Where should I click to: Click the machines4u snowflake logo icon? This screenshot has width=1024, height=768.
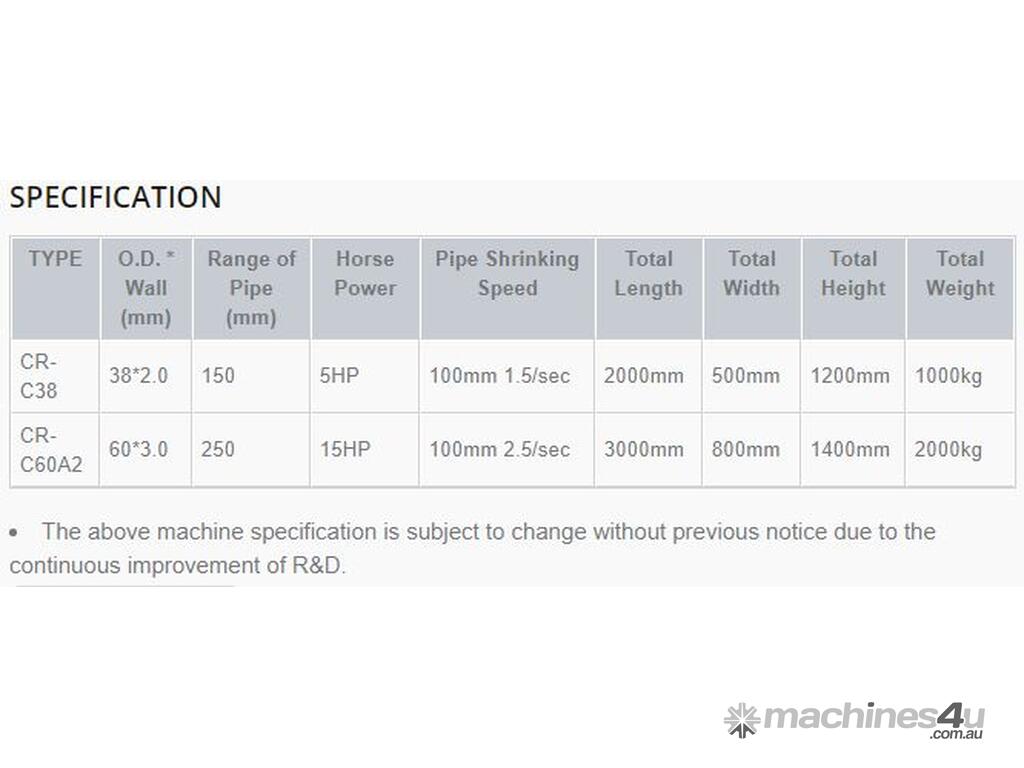coord(741,720)
